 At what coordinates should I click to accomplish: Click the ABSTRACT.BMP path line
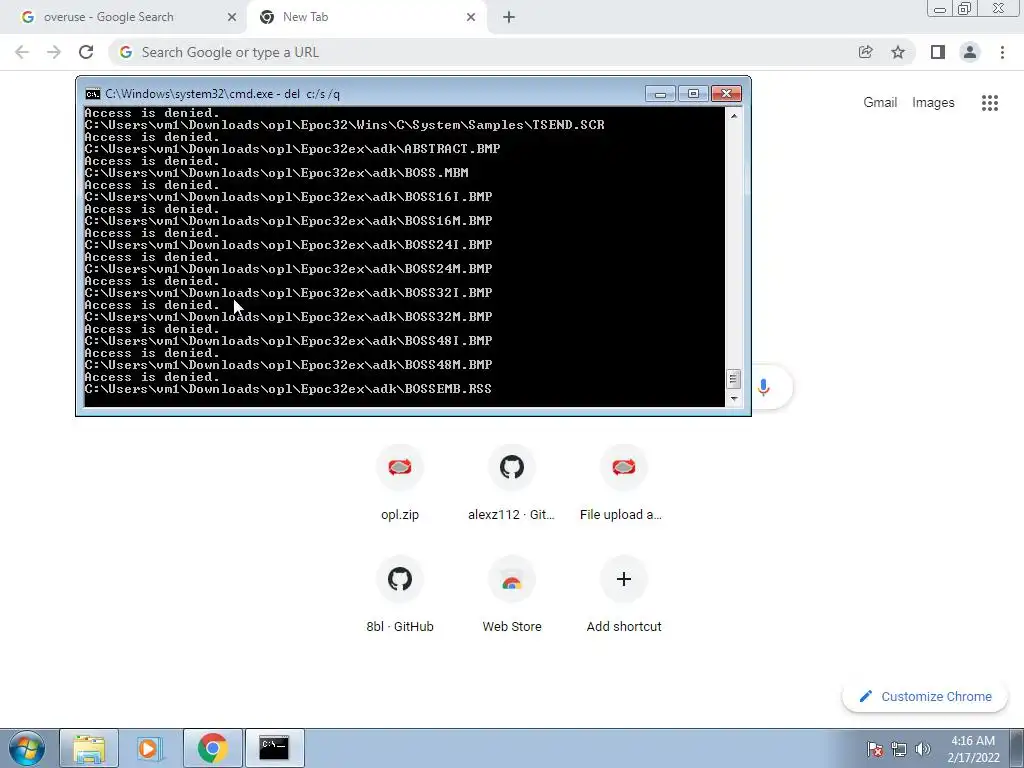pyautogui.click(x=292, y=149)
